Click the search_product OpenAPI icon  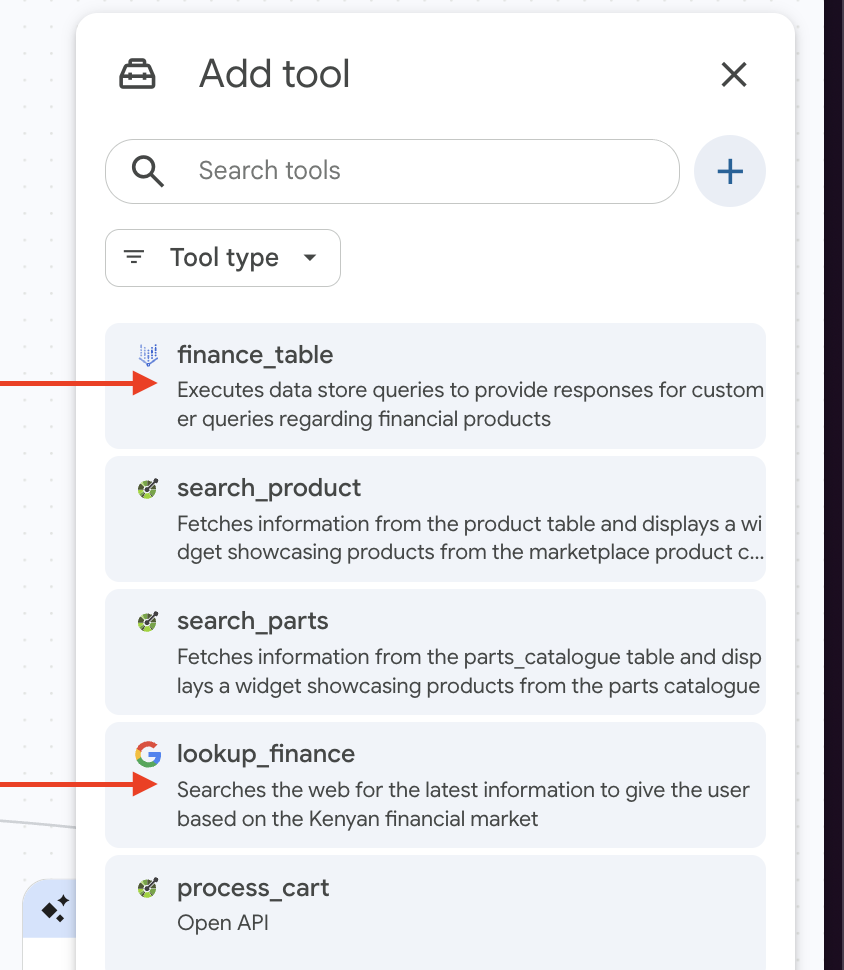(x=148, y=489)
